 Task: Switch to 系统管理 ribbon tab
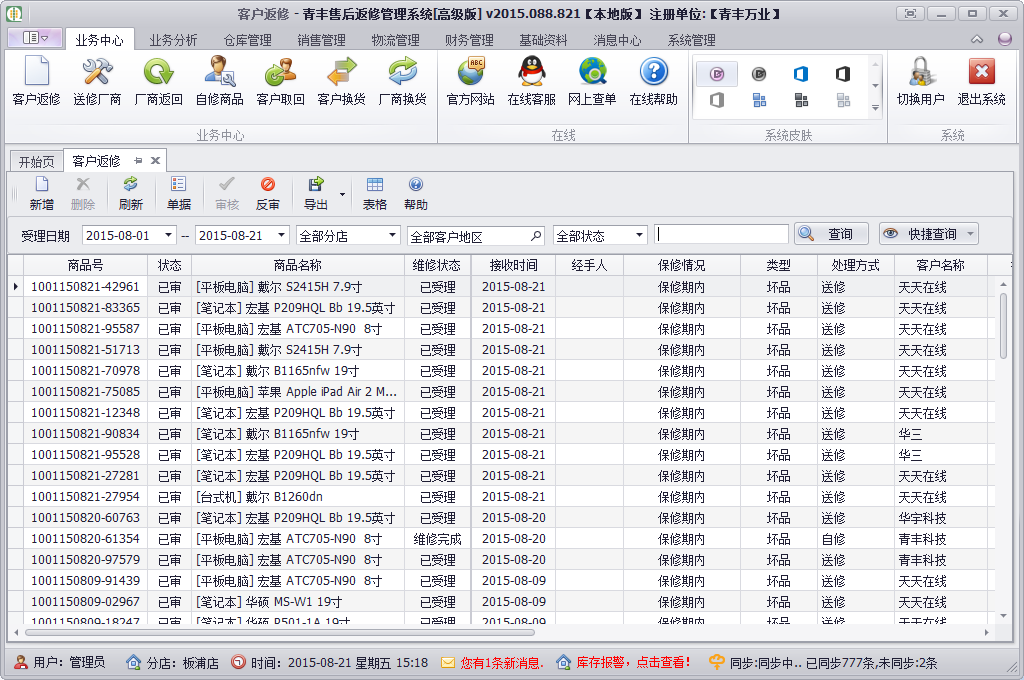(691, 40)
